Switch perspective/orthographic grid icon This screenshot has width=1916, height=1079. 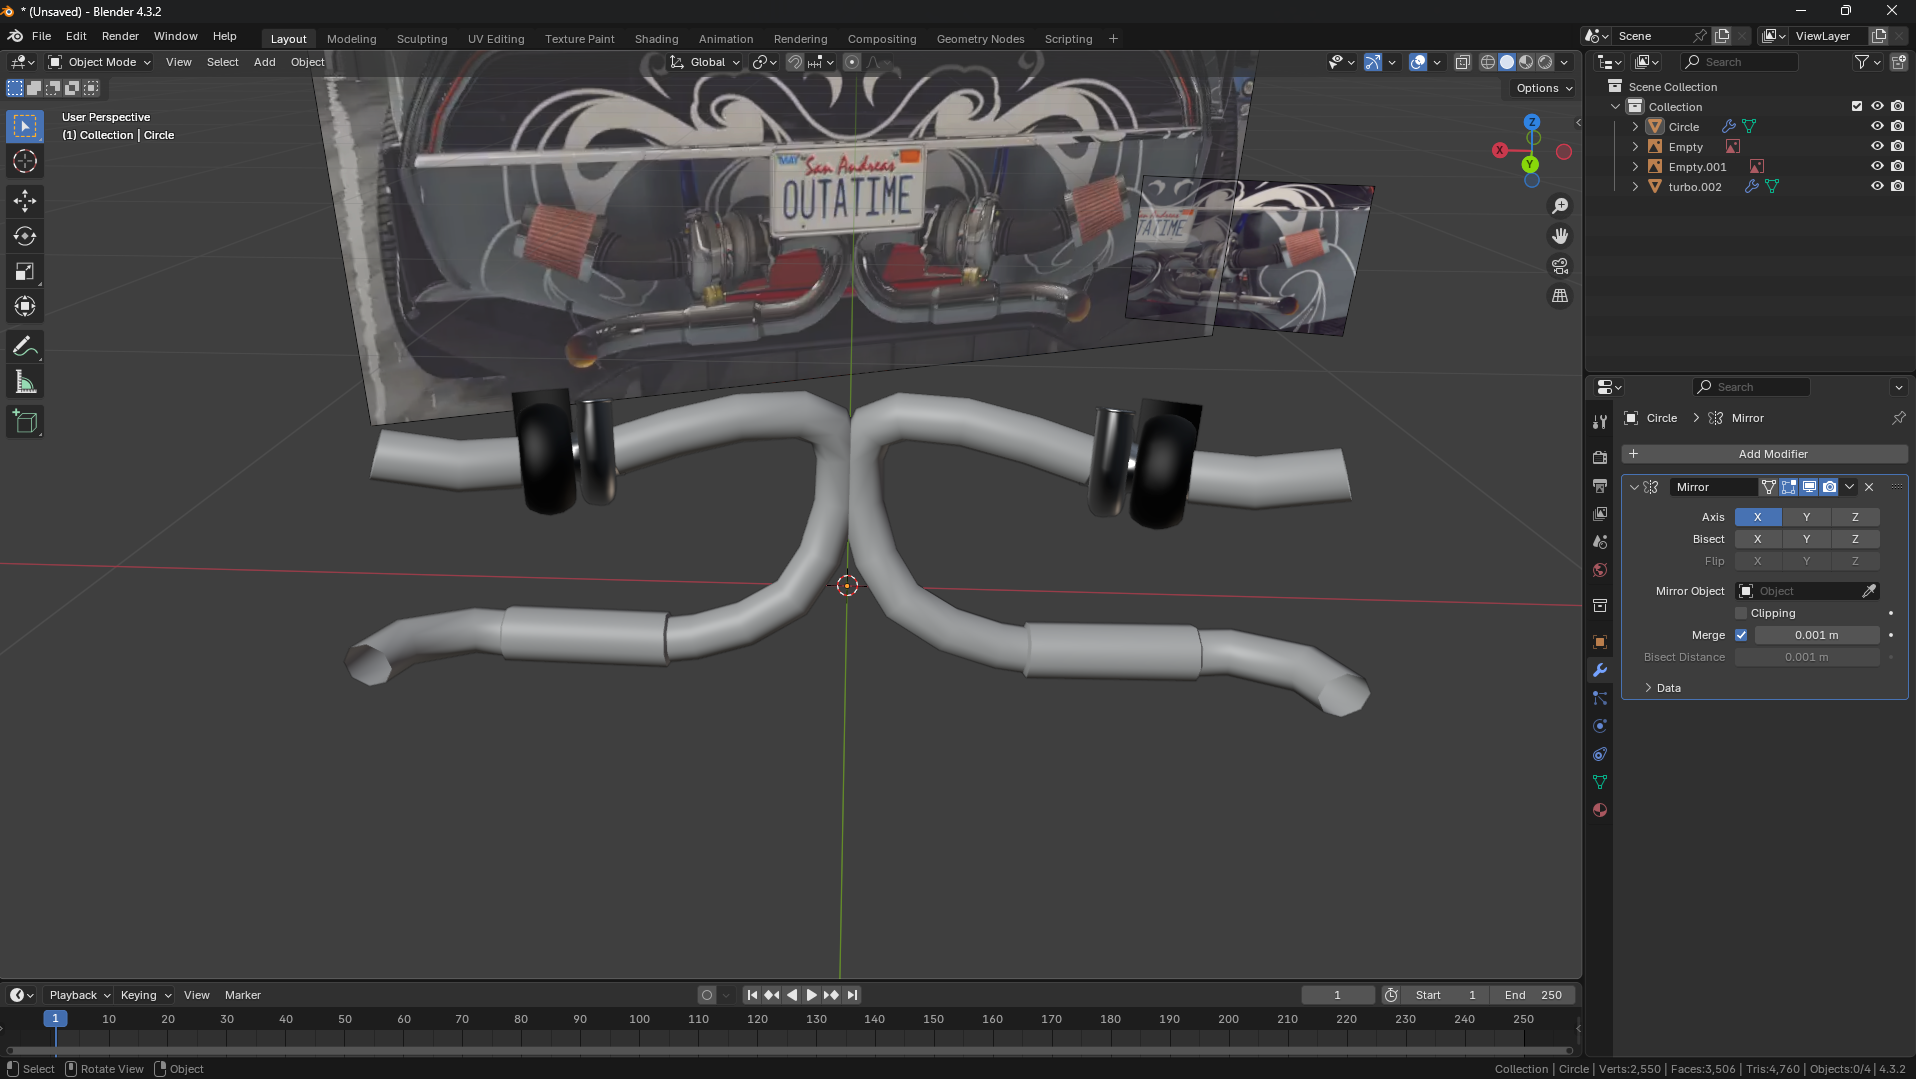[1560, 296]
